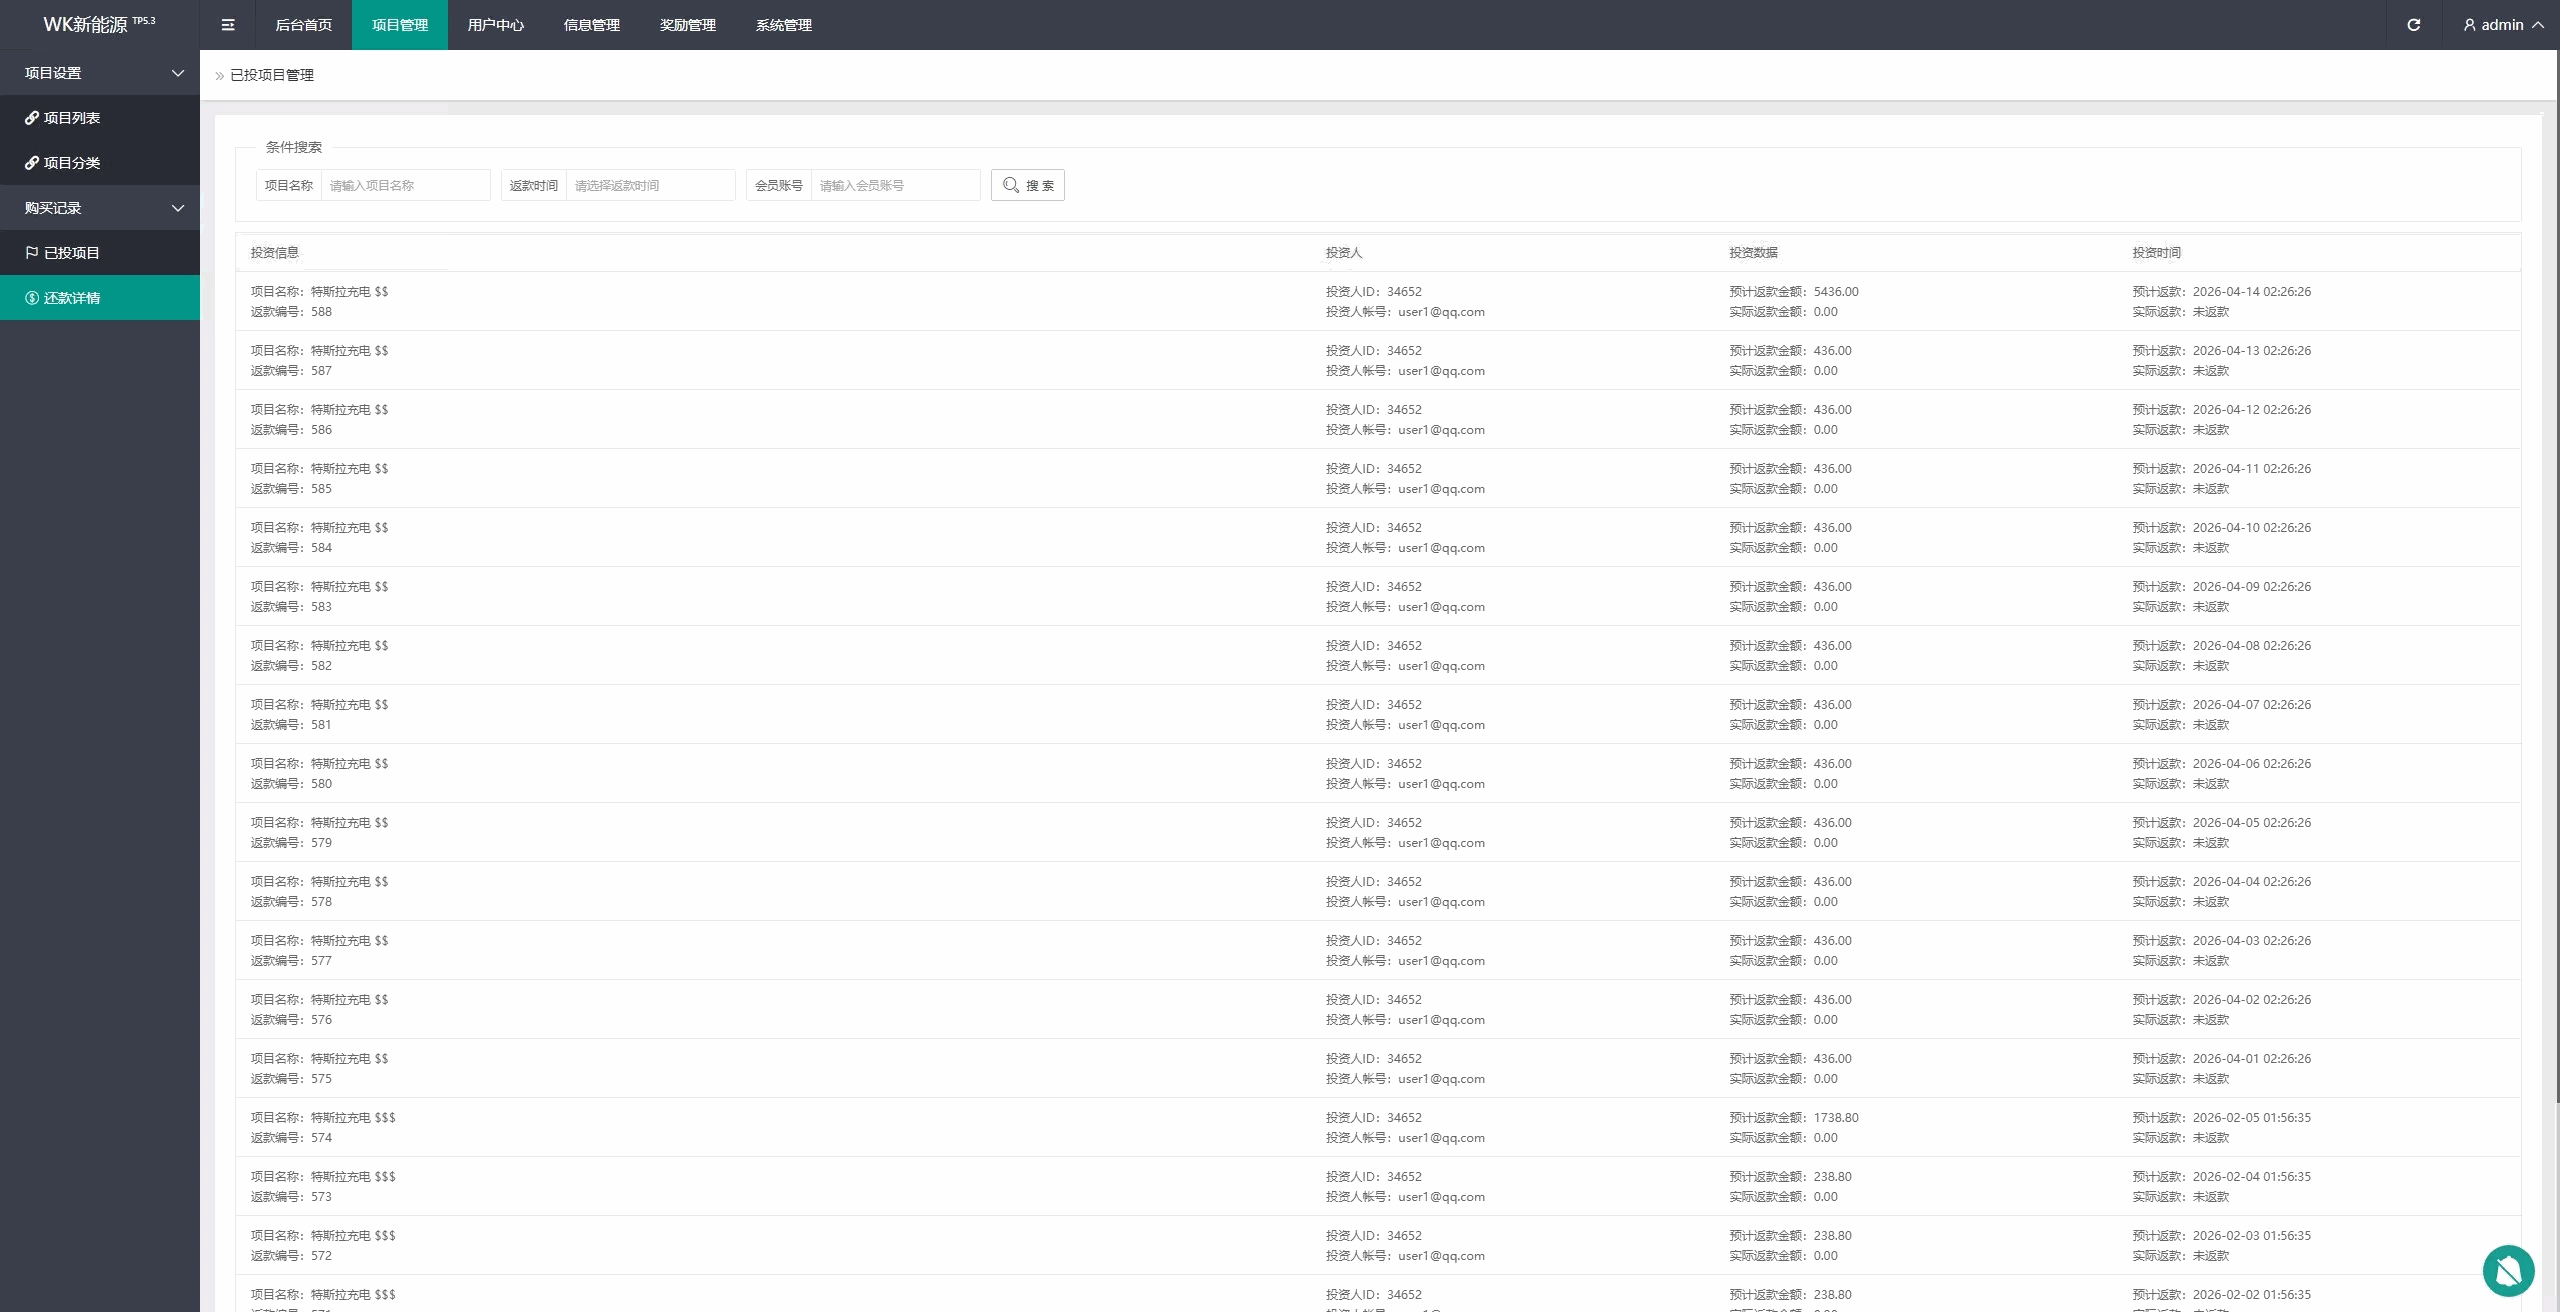
Task: Focus the 会员账号 input field
Action: click(x=895, y=185)
